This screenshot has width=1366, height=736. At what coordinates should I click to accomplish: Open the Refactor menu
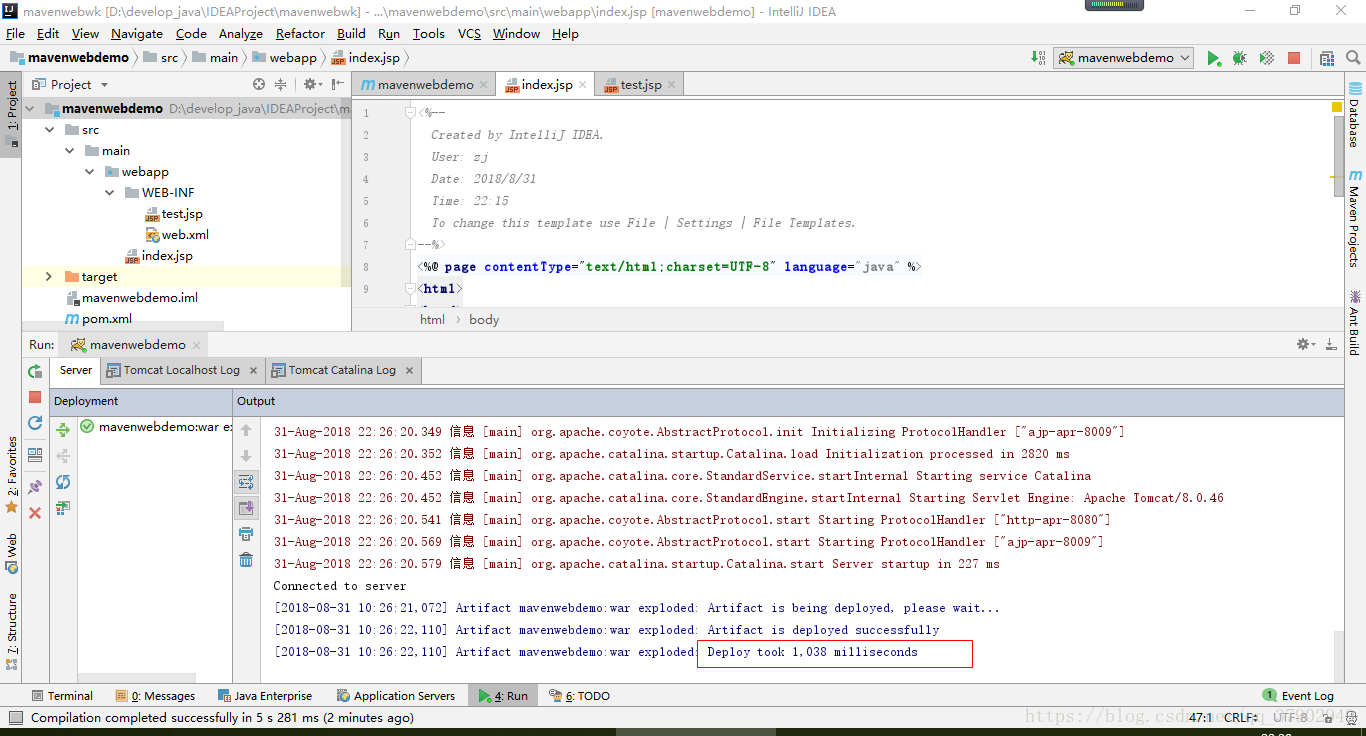pyautogui.click(x=300, y=33)
